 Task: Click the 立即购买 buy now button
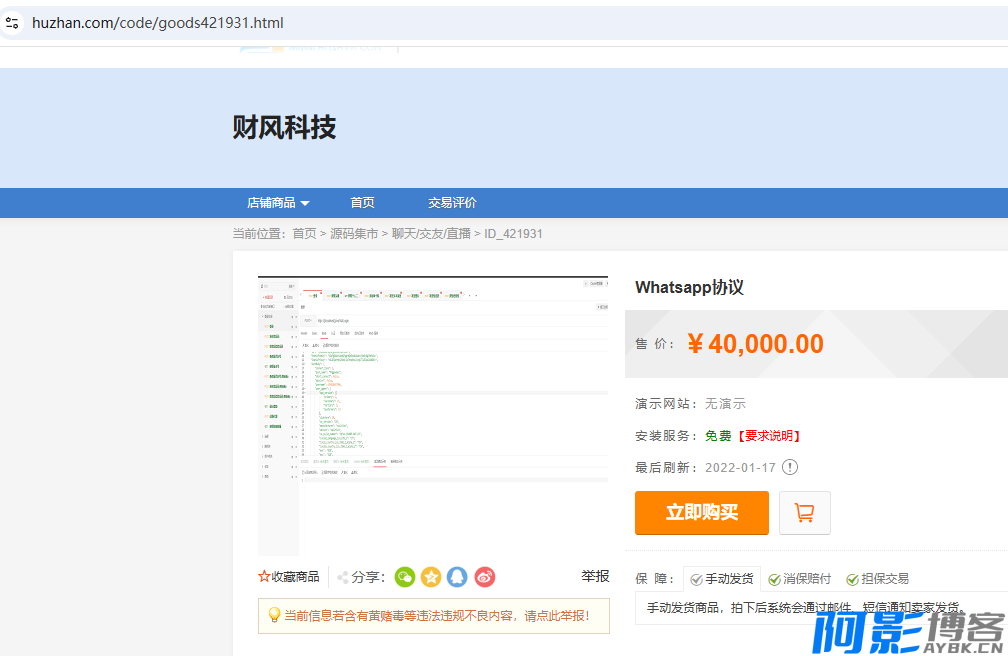[x=701, y=513]
